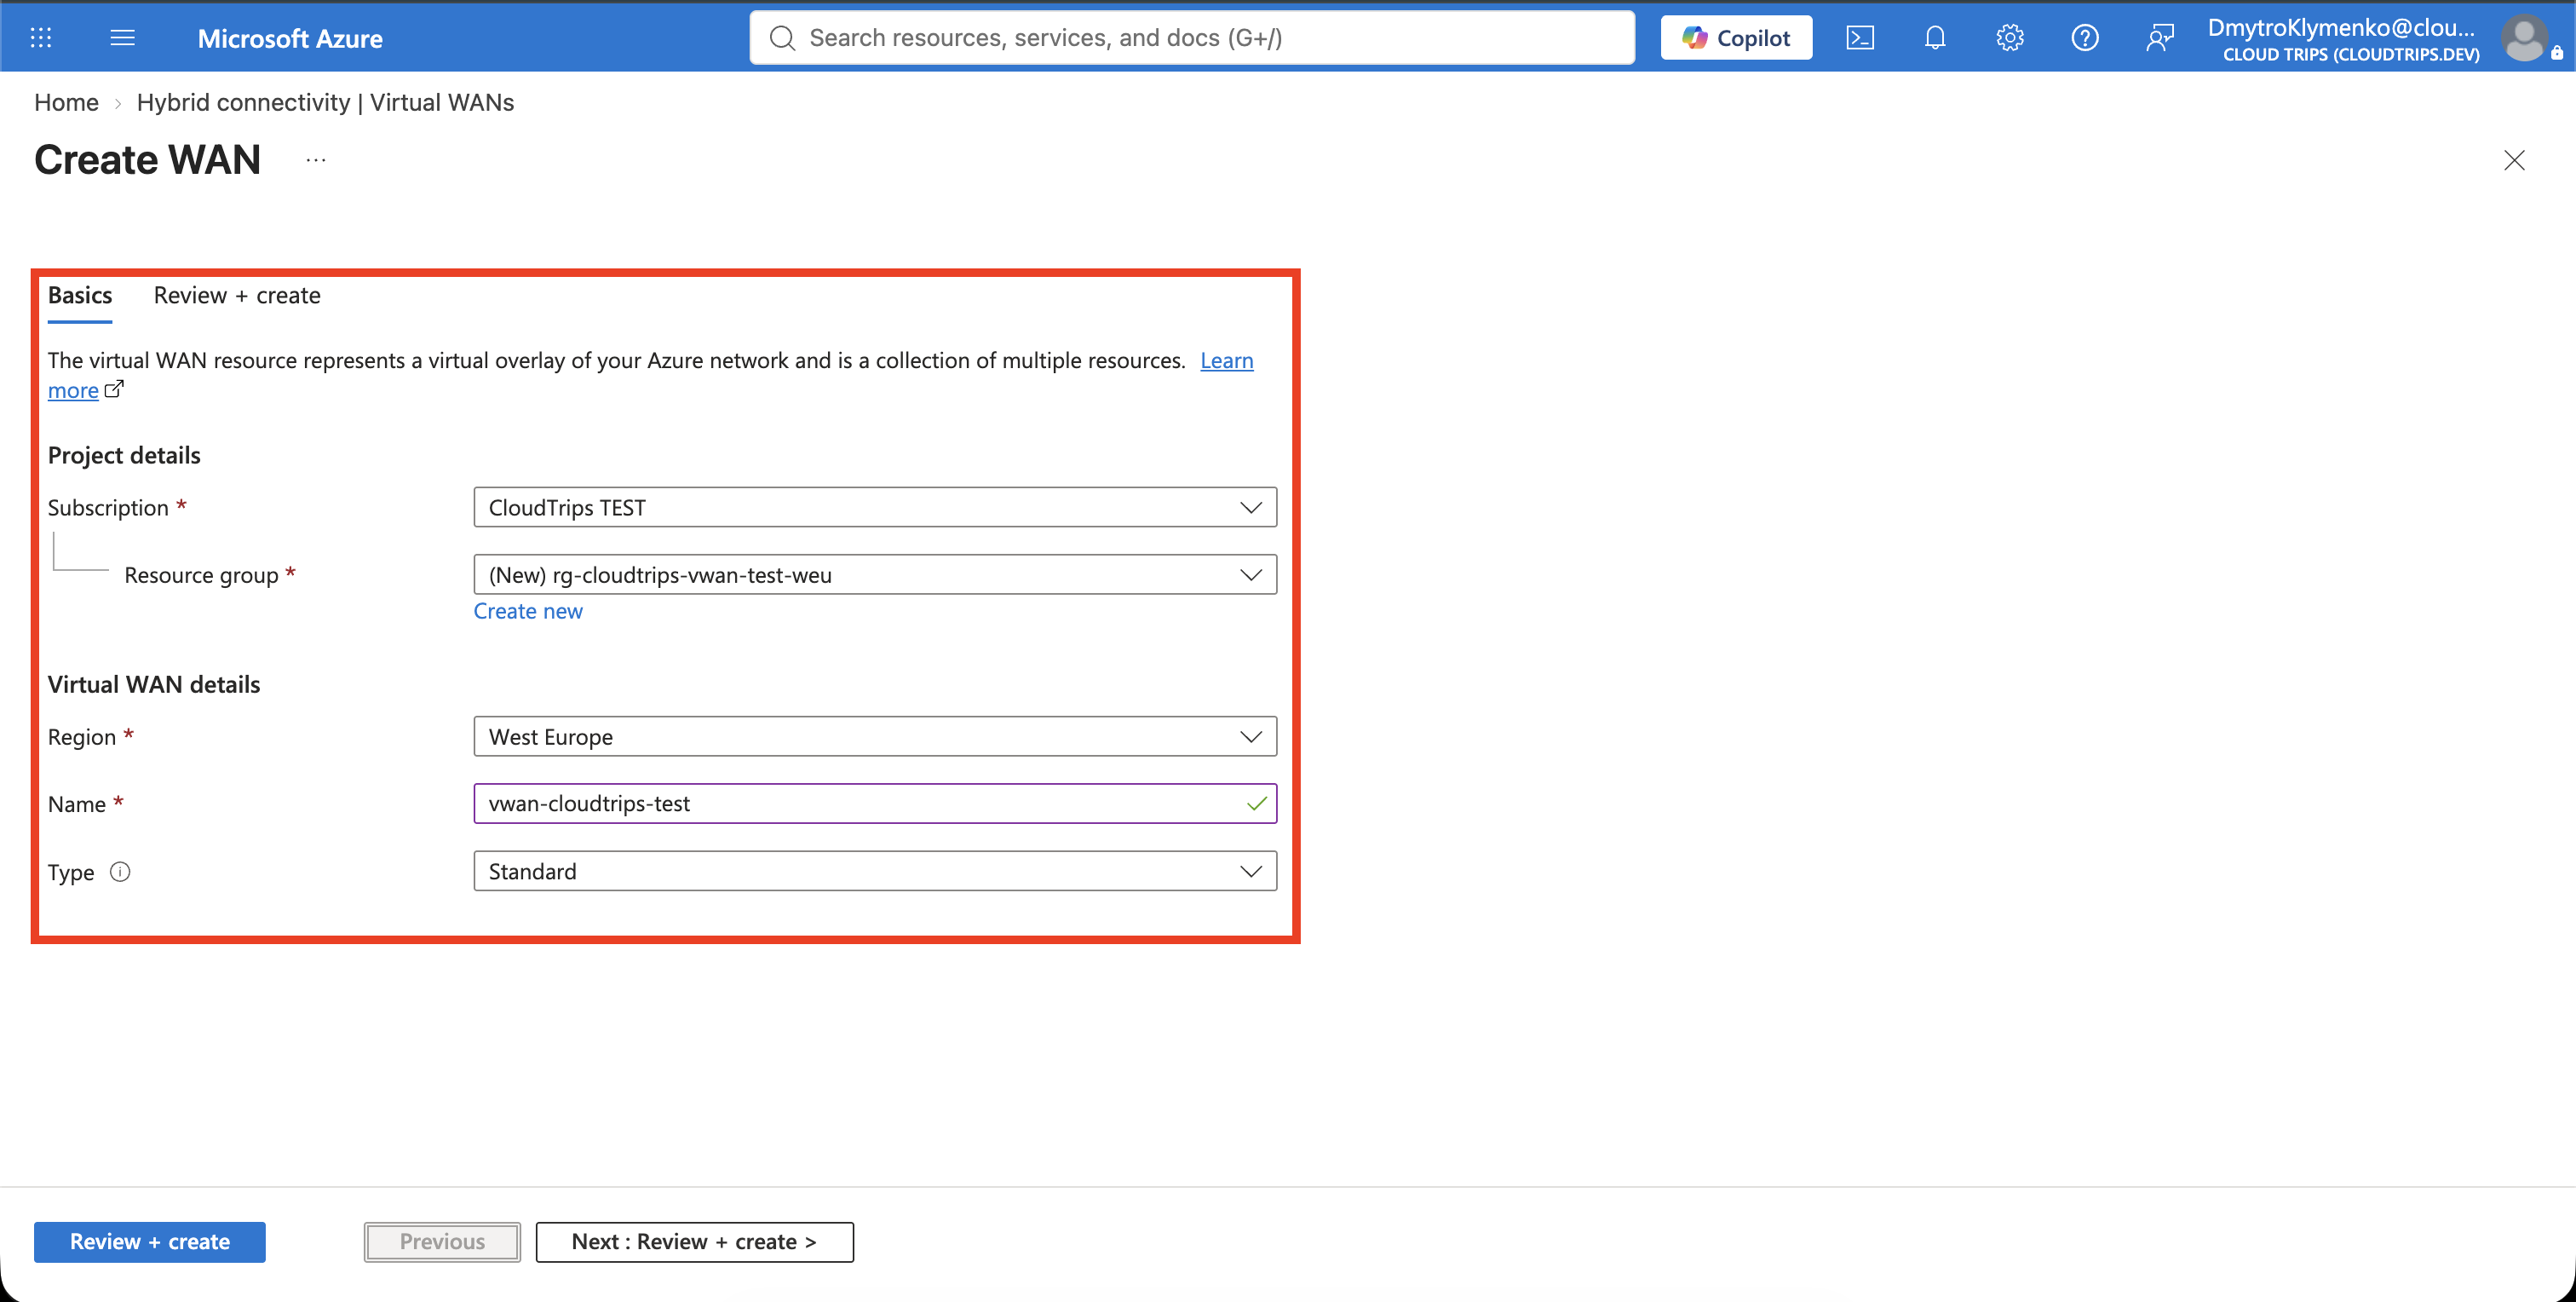
Task: Select the Basics tab
Action: pos(80,296)
